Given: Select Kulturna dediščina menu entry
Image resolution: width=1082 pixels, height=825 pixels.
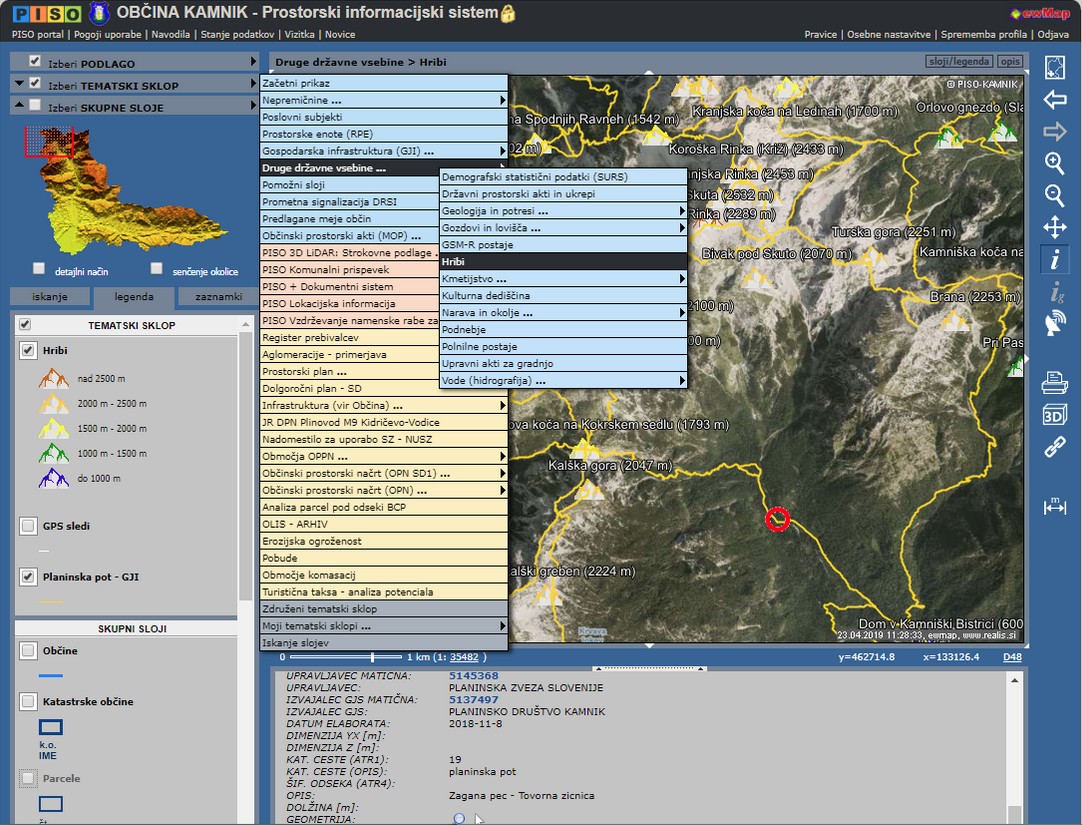Looking at the screenshot, I should tap(563, 296).
